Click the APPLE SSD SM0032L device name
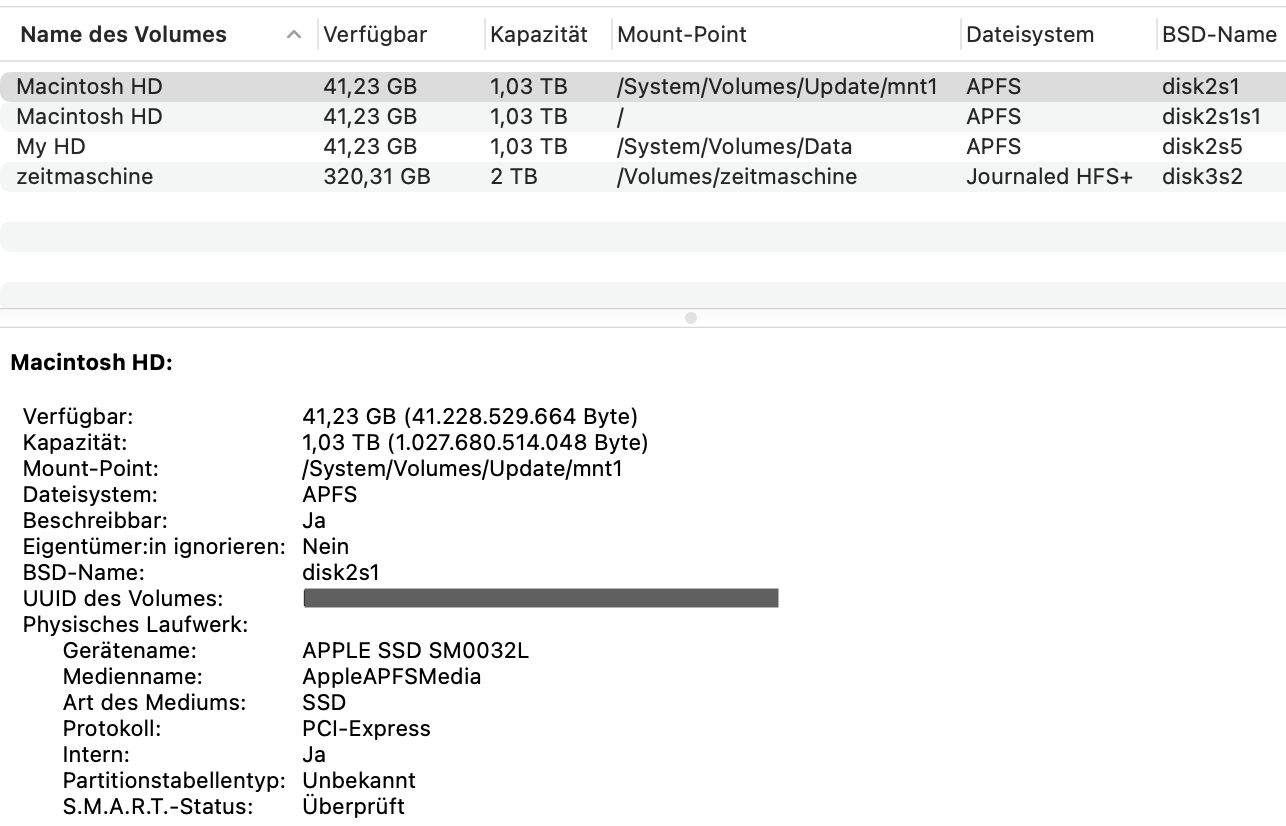 coord(415,651)
